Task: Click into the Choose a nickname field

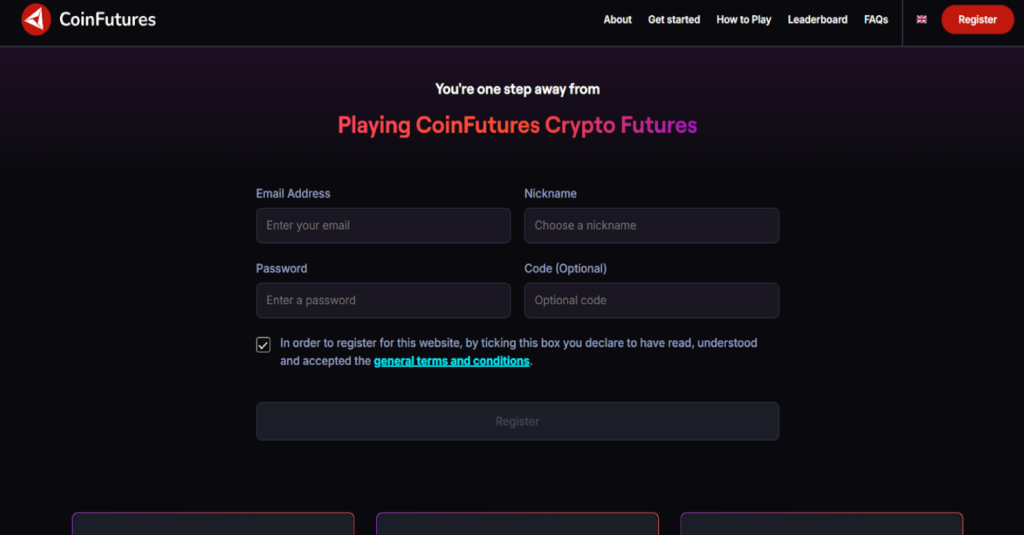Action: pyautogui.click(x=651, y=226)
